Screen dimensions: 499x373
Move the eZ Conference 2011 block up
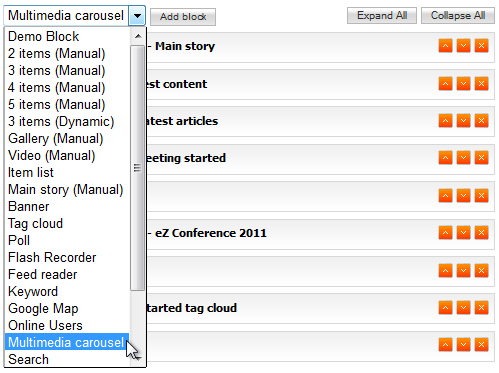point(445,233)
